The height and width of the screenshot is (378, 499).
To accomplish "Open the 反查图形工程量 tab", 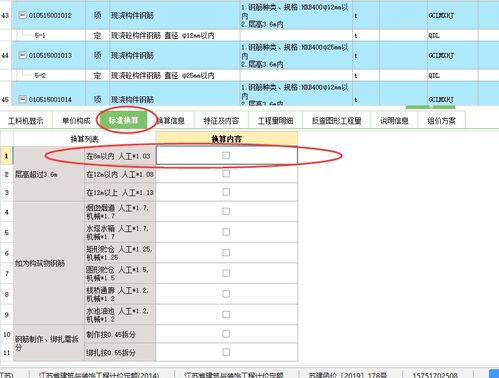I will click(337, 121).
